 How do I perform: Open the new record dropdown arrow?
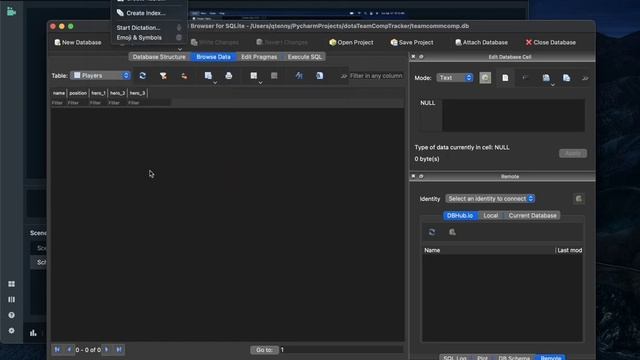coord(260,83)
